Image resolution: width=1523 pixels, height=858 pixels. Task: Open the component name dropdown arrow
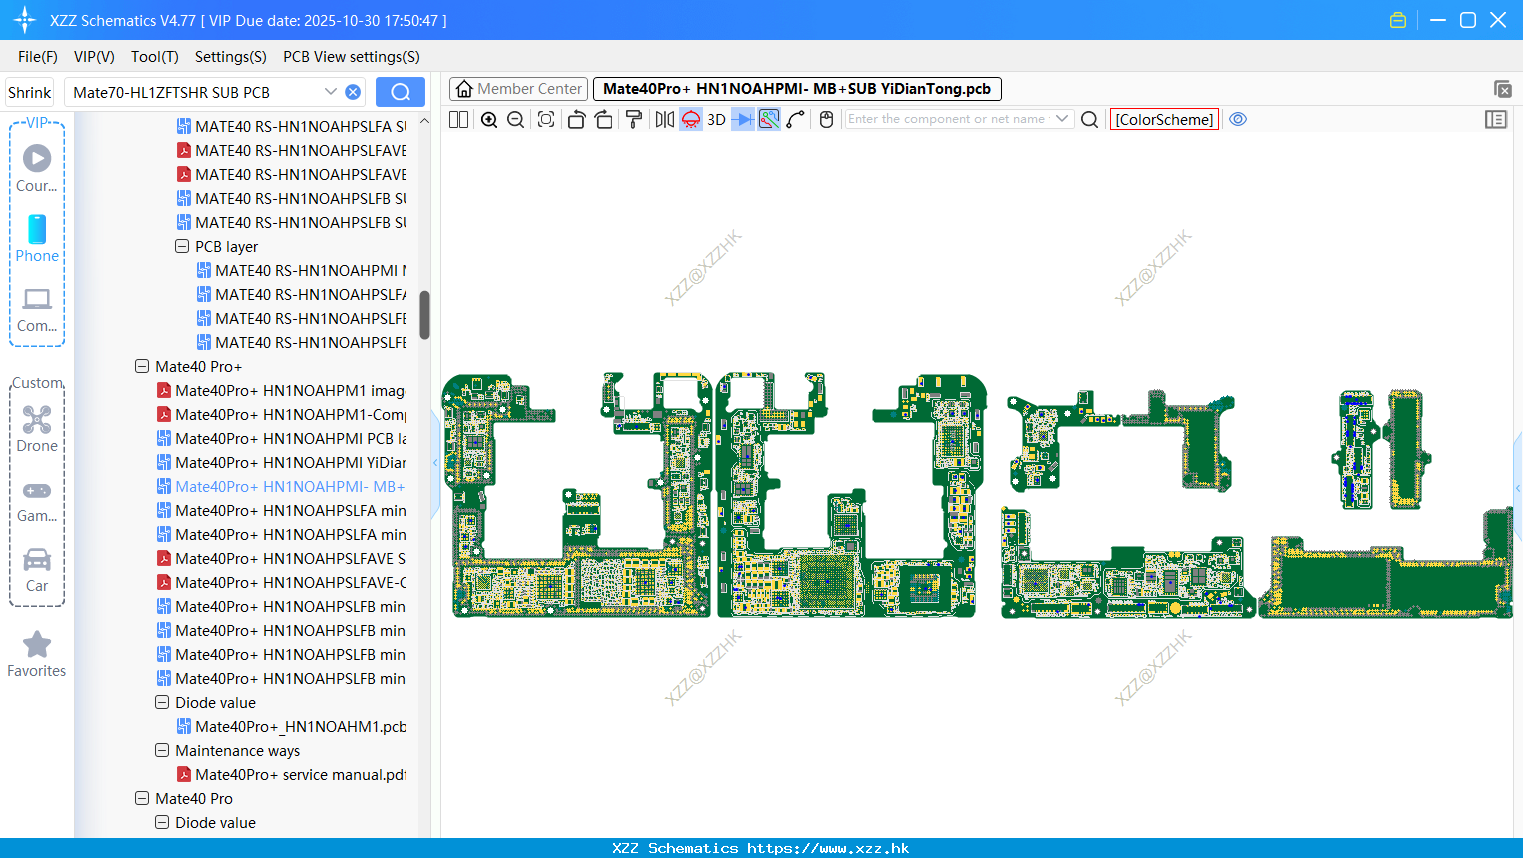[1062, 119]
